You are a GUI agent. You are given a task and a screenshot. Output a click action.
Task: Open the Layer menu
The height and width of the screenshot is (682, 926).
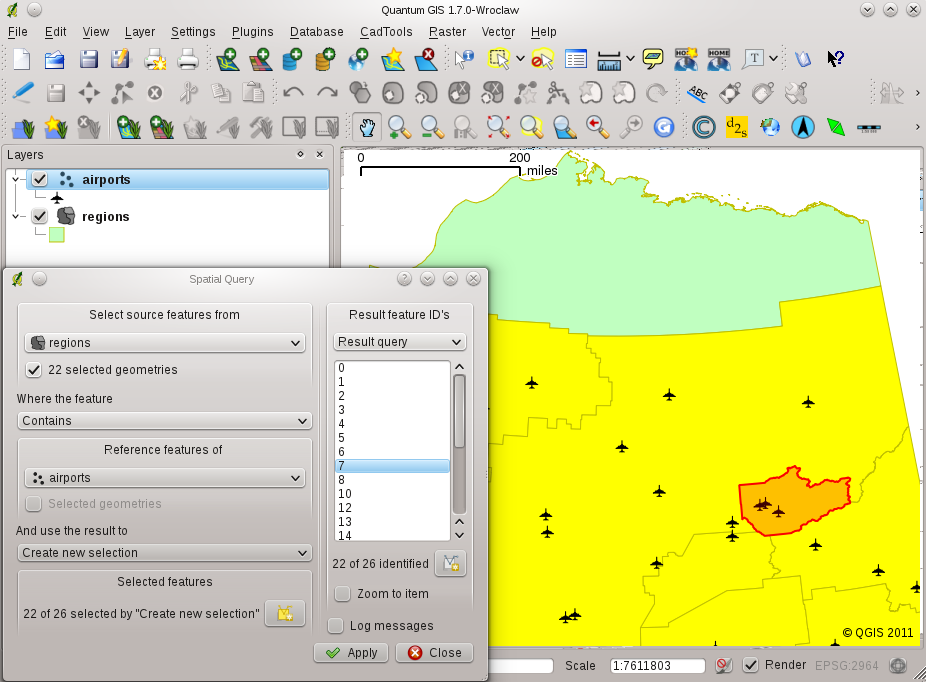click(x=140, y=32)
